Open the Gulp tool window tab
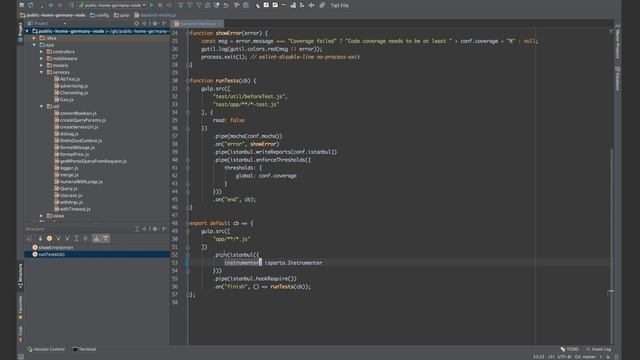Viewport: 640px width, 360px height. (x=20, y=333)
